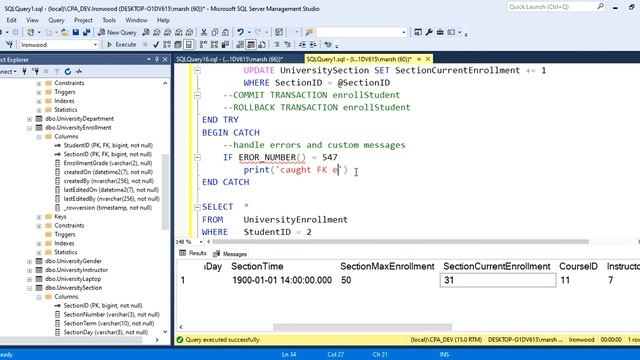
Task: Click the Object Explorer connect plug icon
Action: tap(24, 71)
